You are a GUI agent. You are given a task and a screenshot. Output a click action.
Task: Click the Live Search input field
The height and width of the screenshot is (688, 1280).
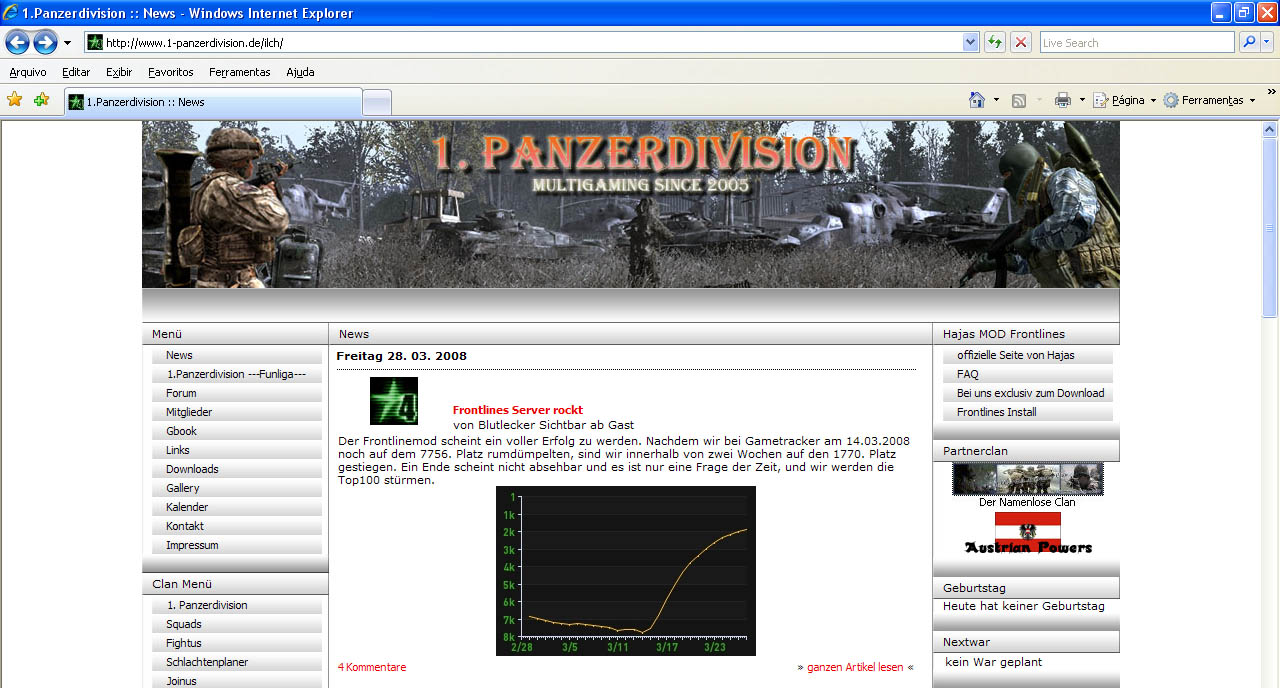coord(1136,42)
